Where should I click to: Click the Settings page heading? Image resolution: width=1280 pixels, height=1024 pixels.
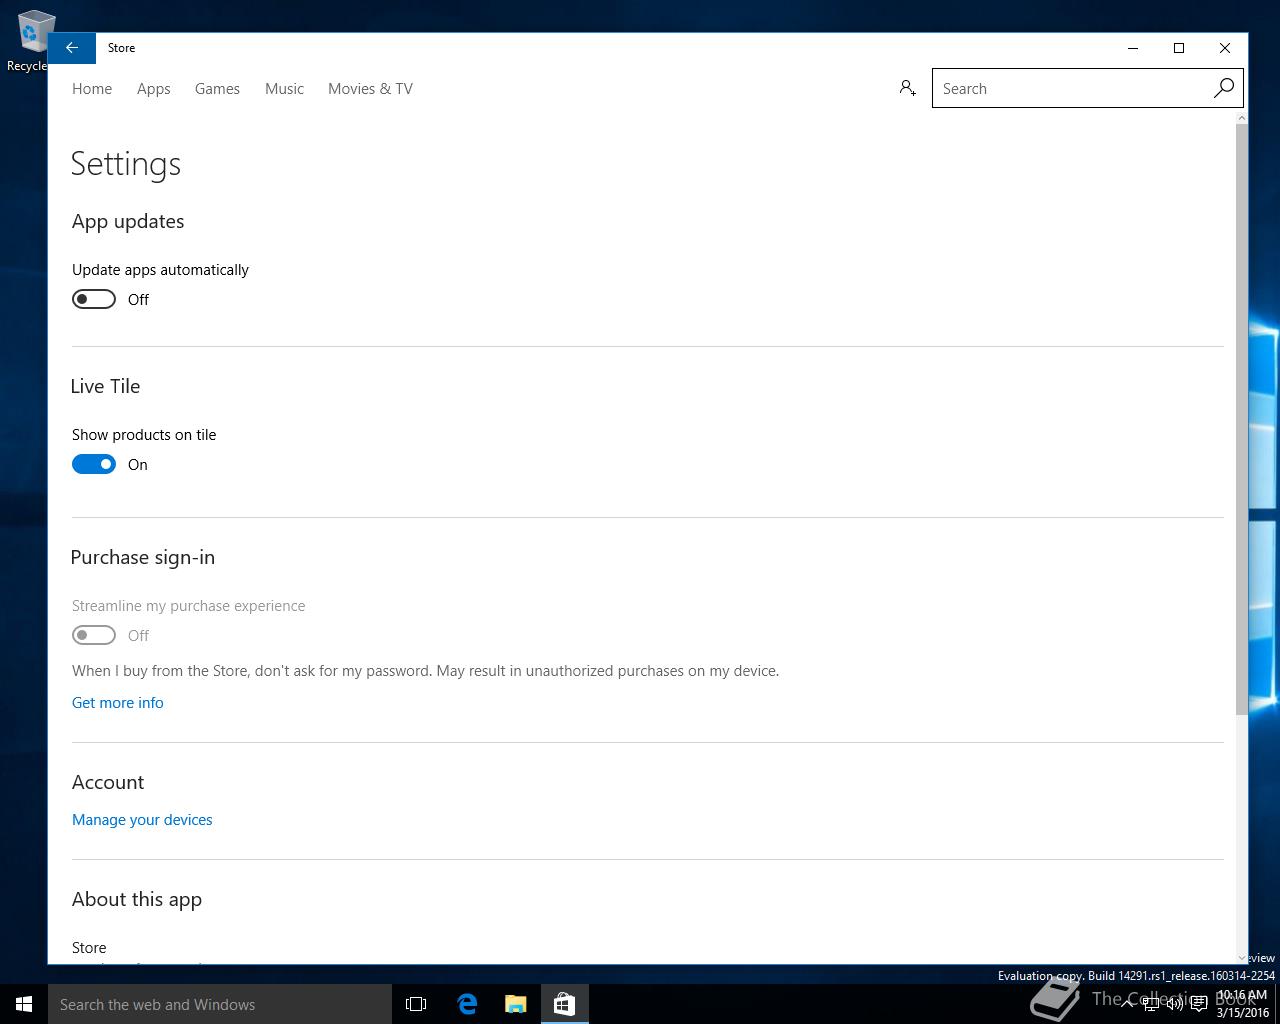(x=126, y=164)
